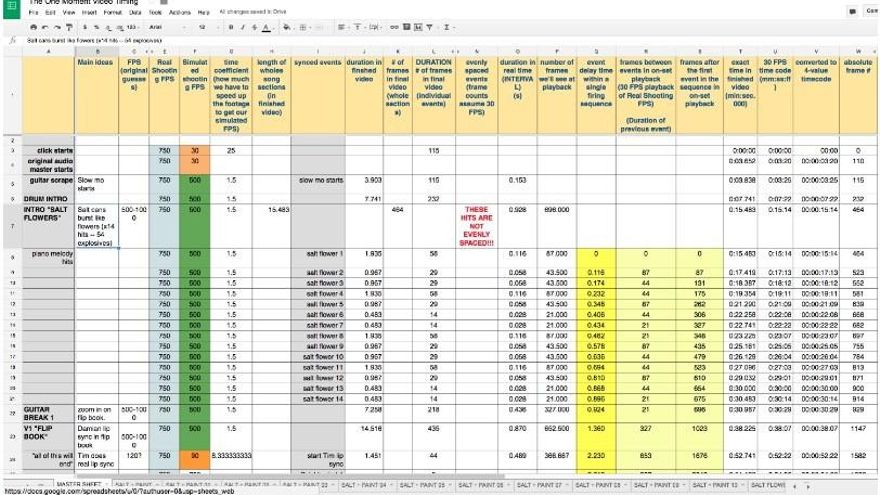The width and height of the screenshot is (880, 495).
Task: Click the formula bar text field
Action: pos(400,40)
